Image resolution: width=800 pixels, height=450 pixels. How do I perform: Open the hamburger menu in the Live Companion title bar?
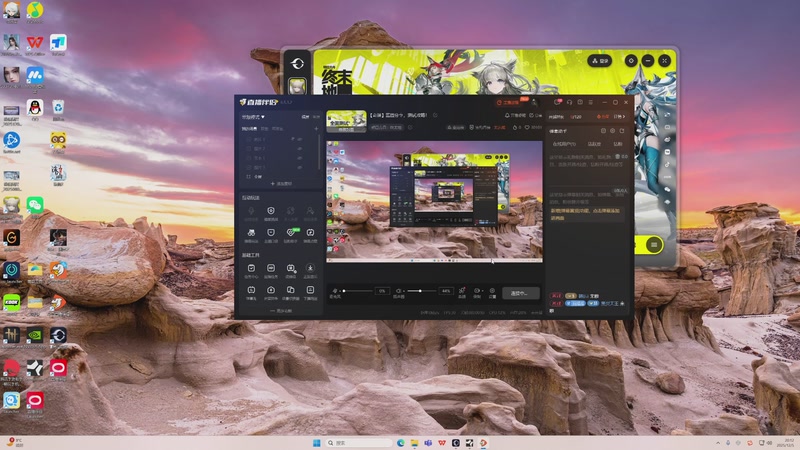[590, 102]
